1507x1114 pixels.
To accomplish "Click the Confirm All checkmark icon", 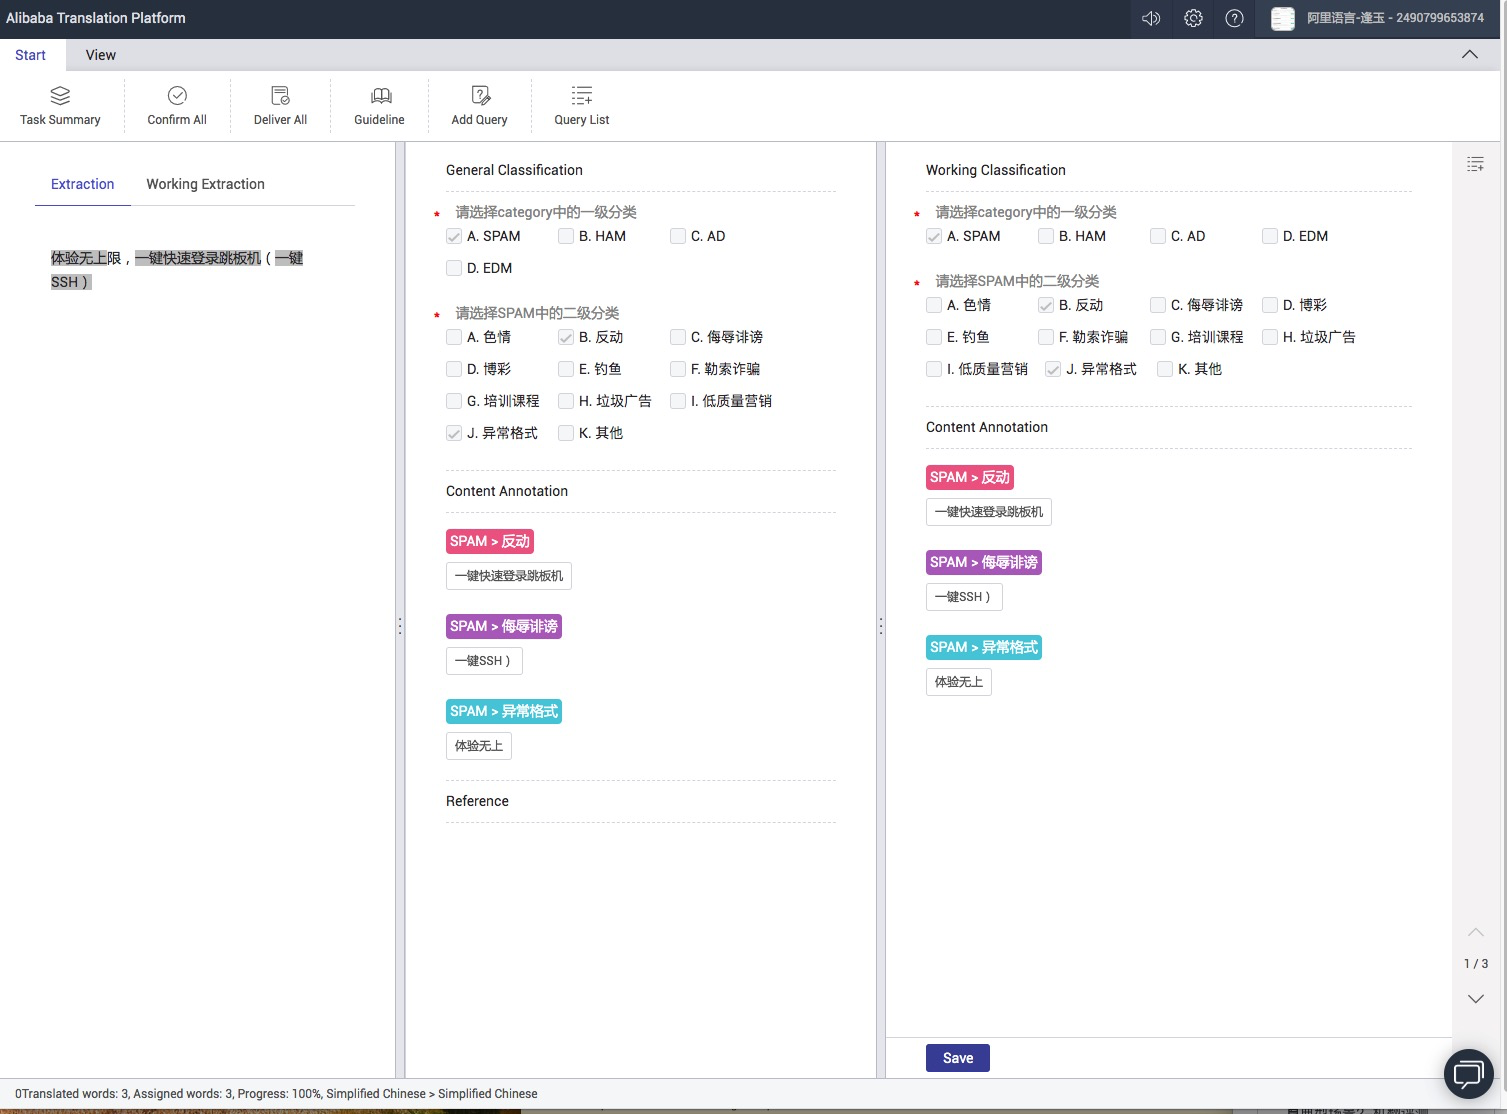I will (x=177, y=96).
